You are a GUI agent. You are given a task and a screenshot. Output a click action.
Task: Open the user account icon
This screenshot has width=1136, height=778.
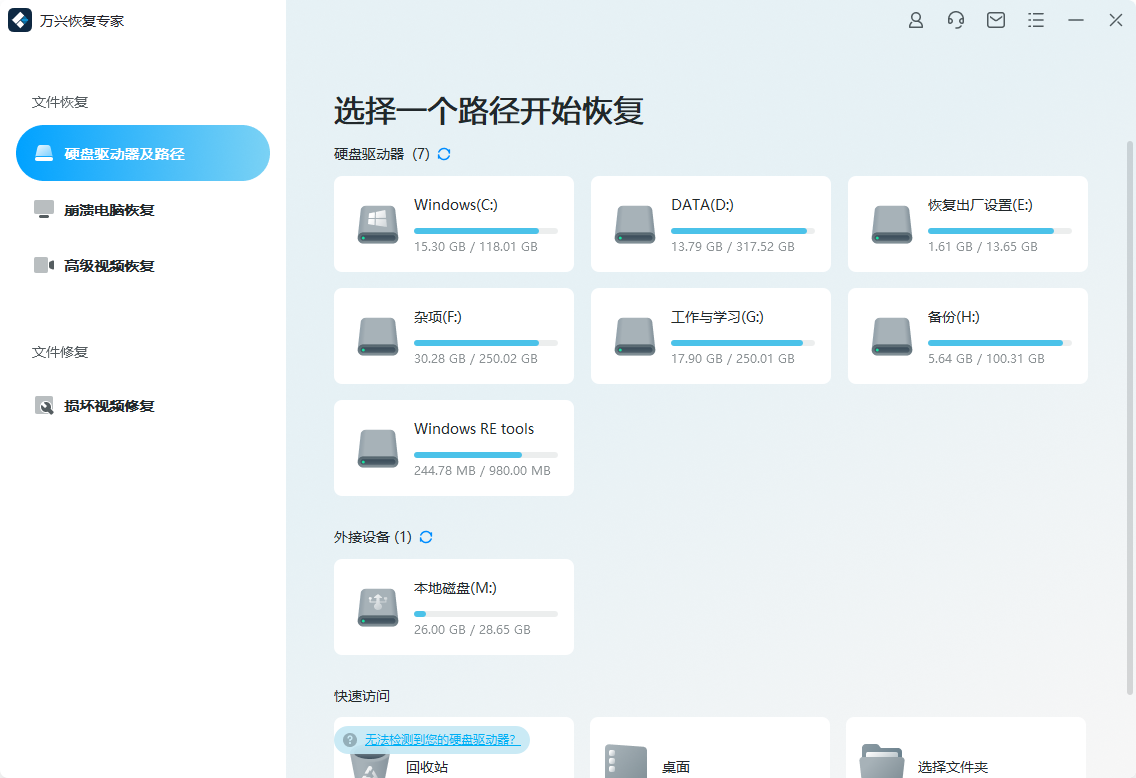coord(915,19)
